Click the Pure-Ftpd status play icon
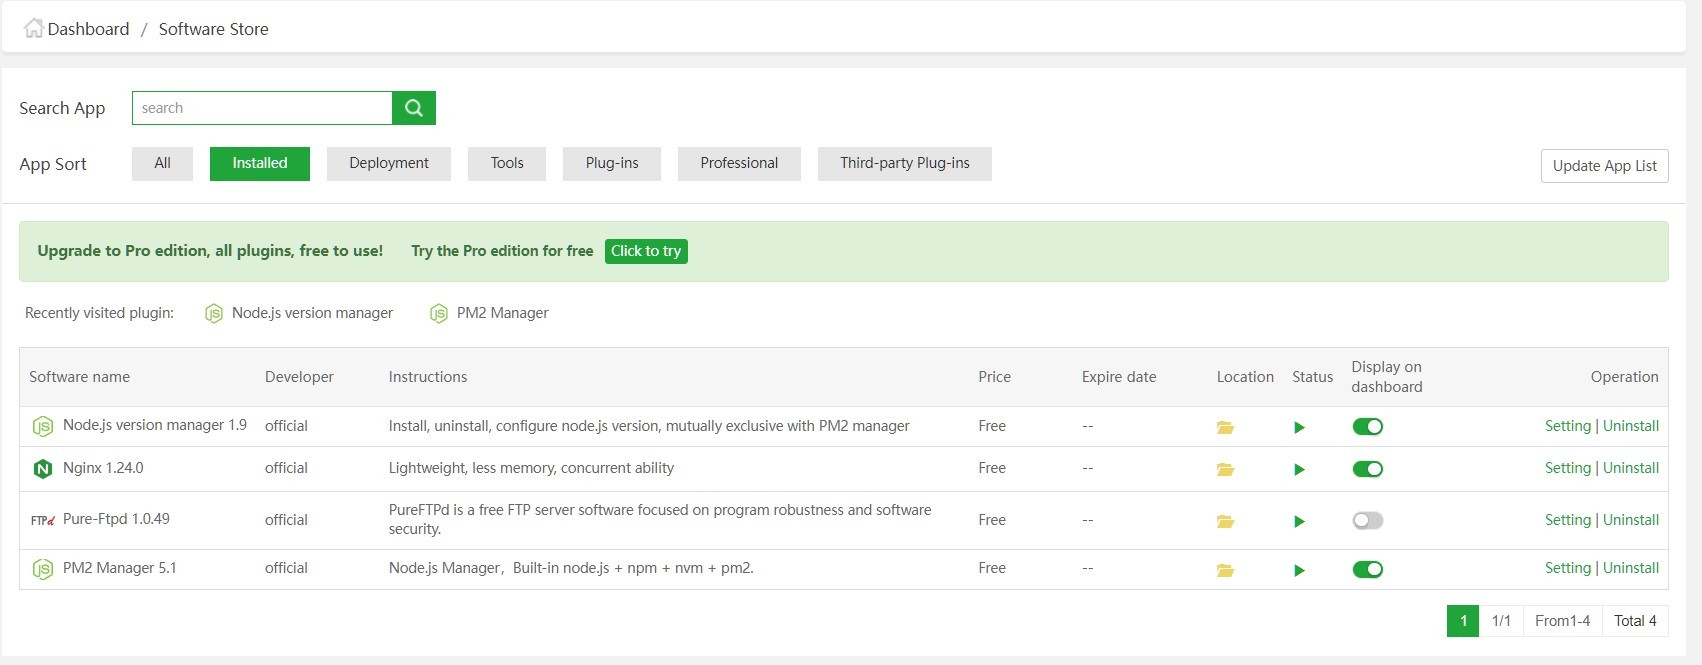Screen dimensions: 1702x665 pos(1299,521)
